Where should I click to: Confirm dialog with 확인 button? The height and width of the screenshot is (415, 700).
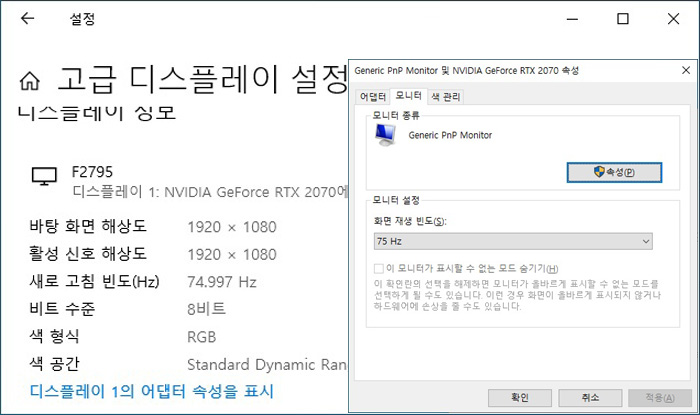[x=520, y=398]
